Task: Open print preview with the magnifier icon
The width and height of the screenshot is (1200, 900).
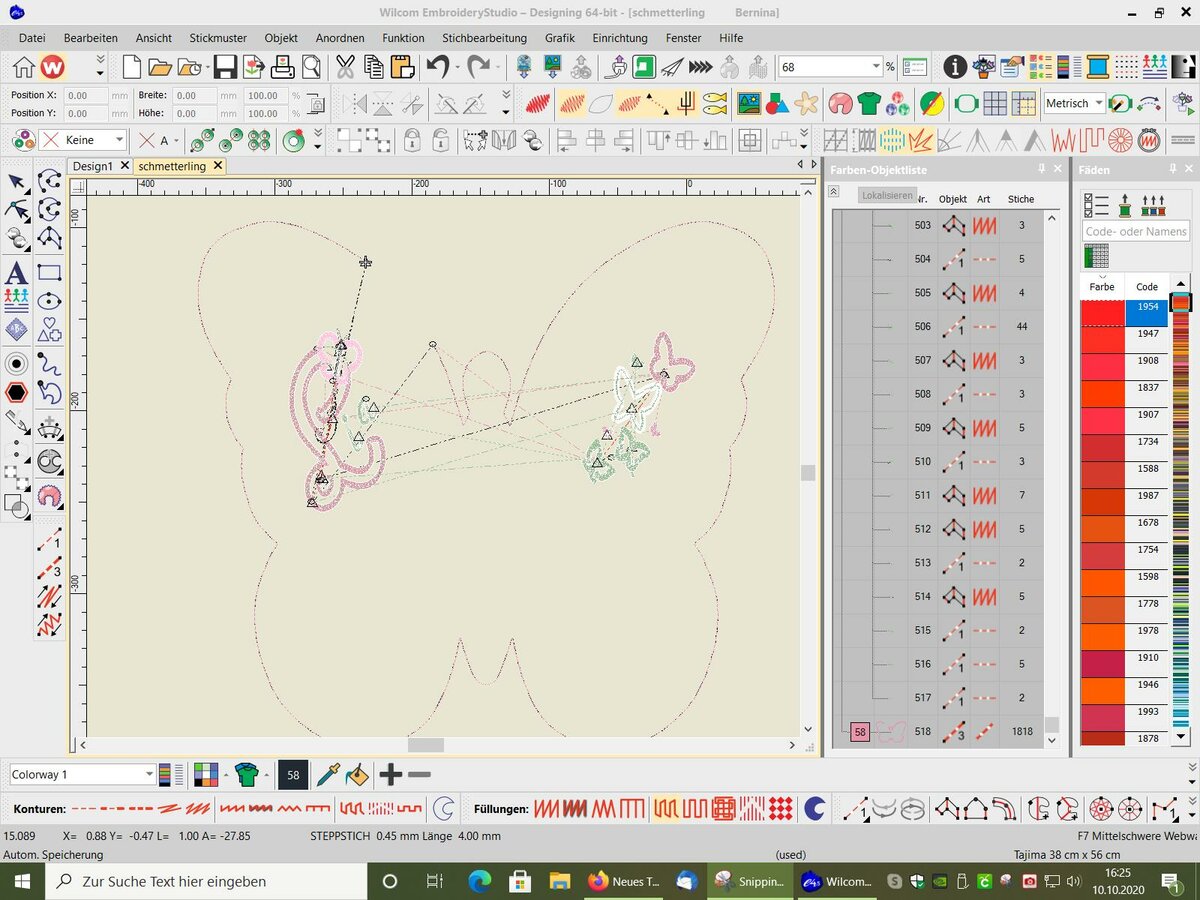Action: point(311,68)
